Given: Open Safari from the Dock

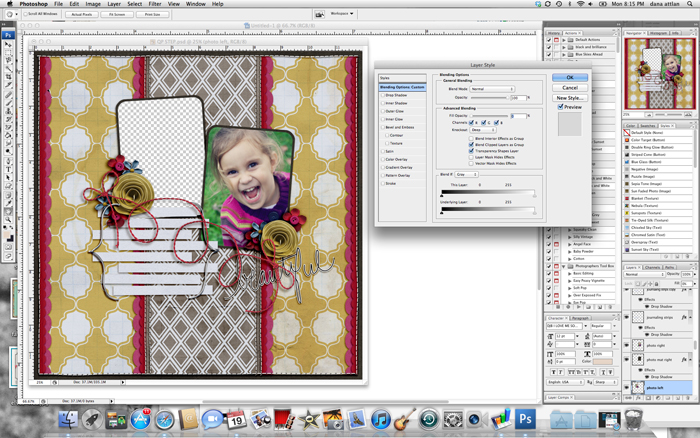Looking at the screenshot, I should click(x=164, y=420).
